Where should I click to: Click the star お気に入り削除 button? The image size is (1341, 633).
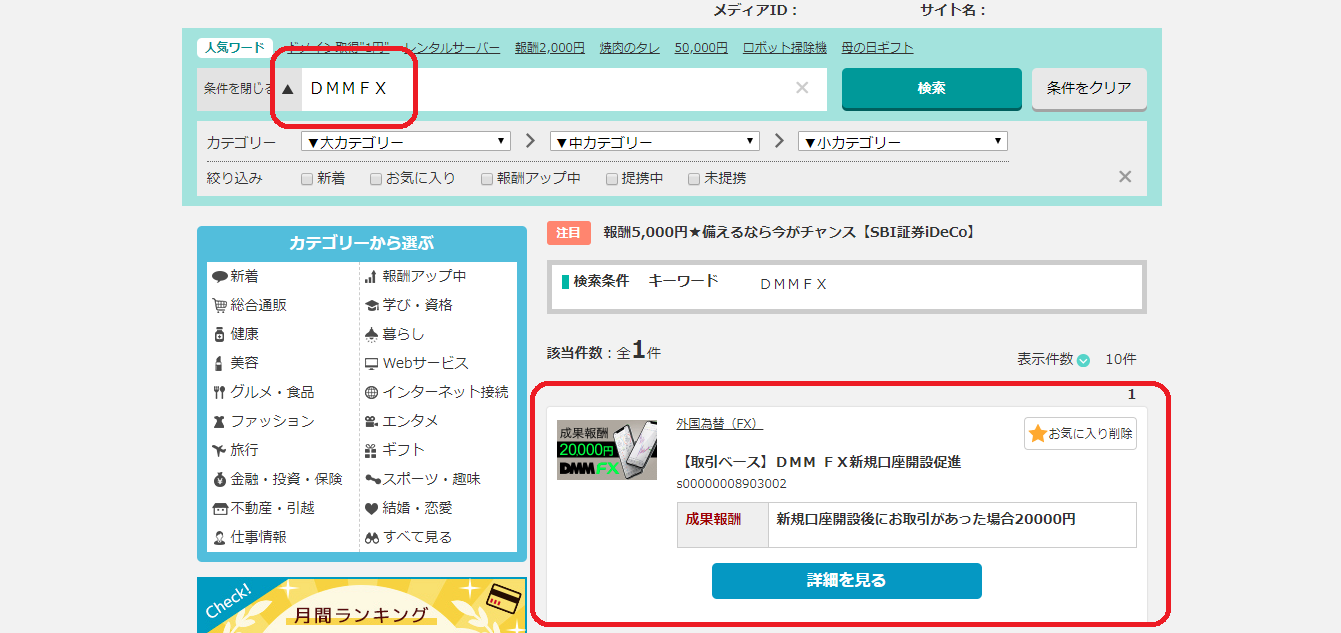[1080, 433]
